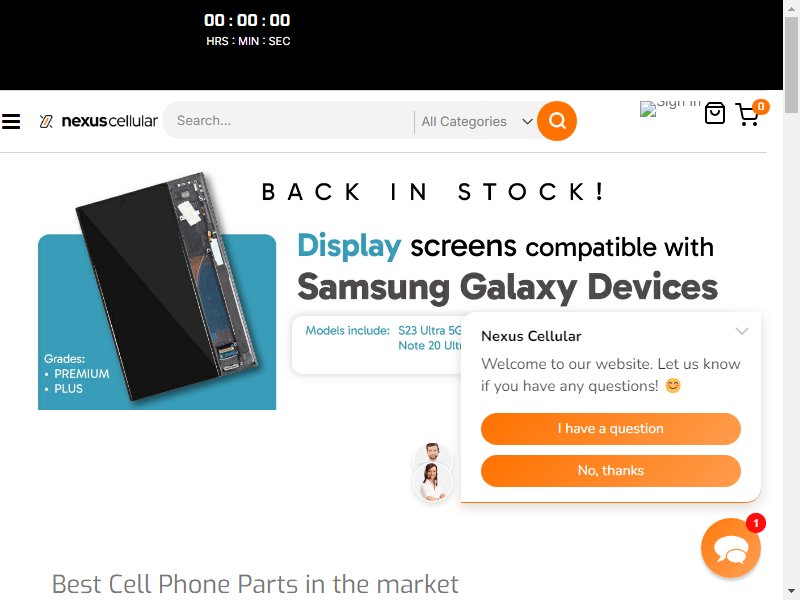View the shopping cart
Image resolution: width=800 pixels, height=600 pixels.
(748, 114)
